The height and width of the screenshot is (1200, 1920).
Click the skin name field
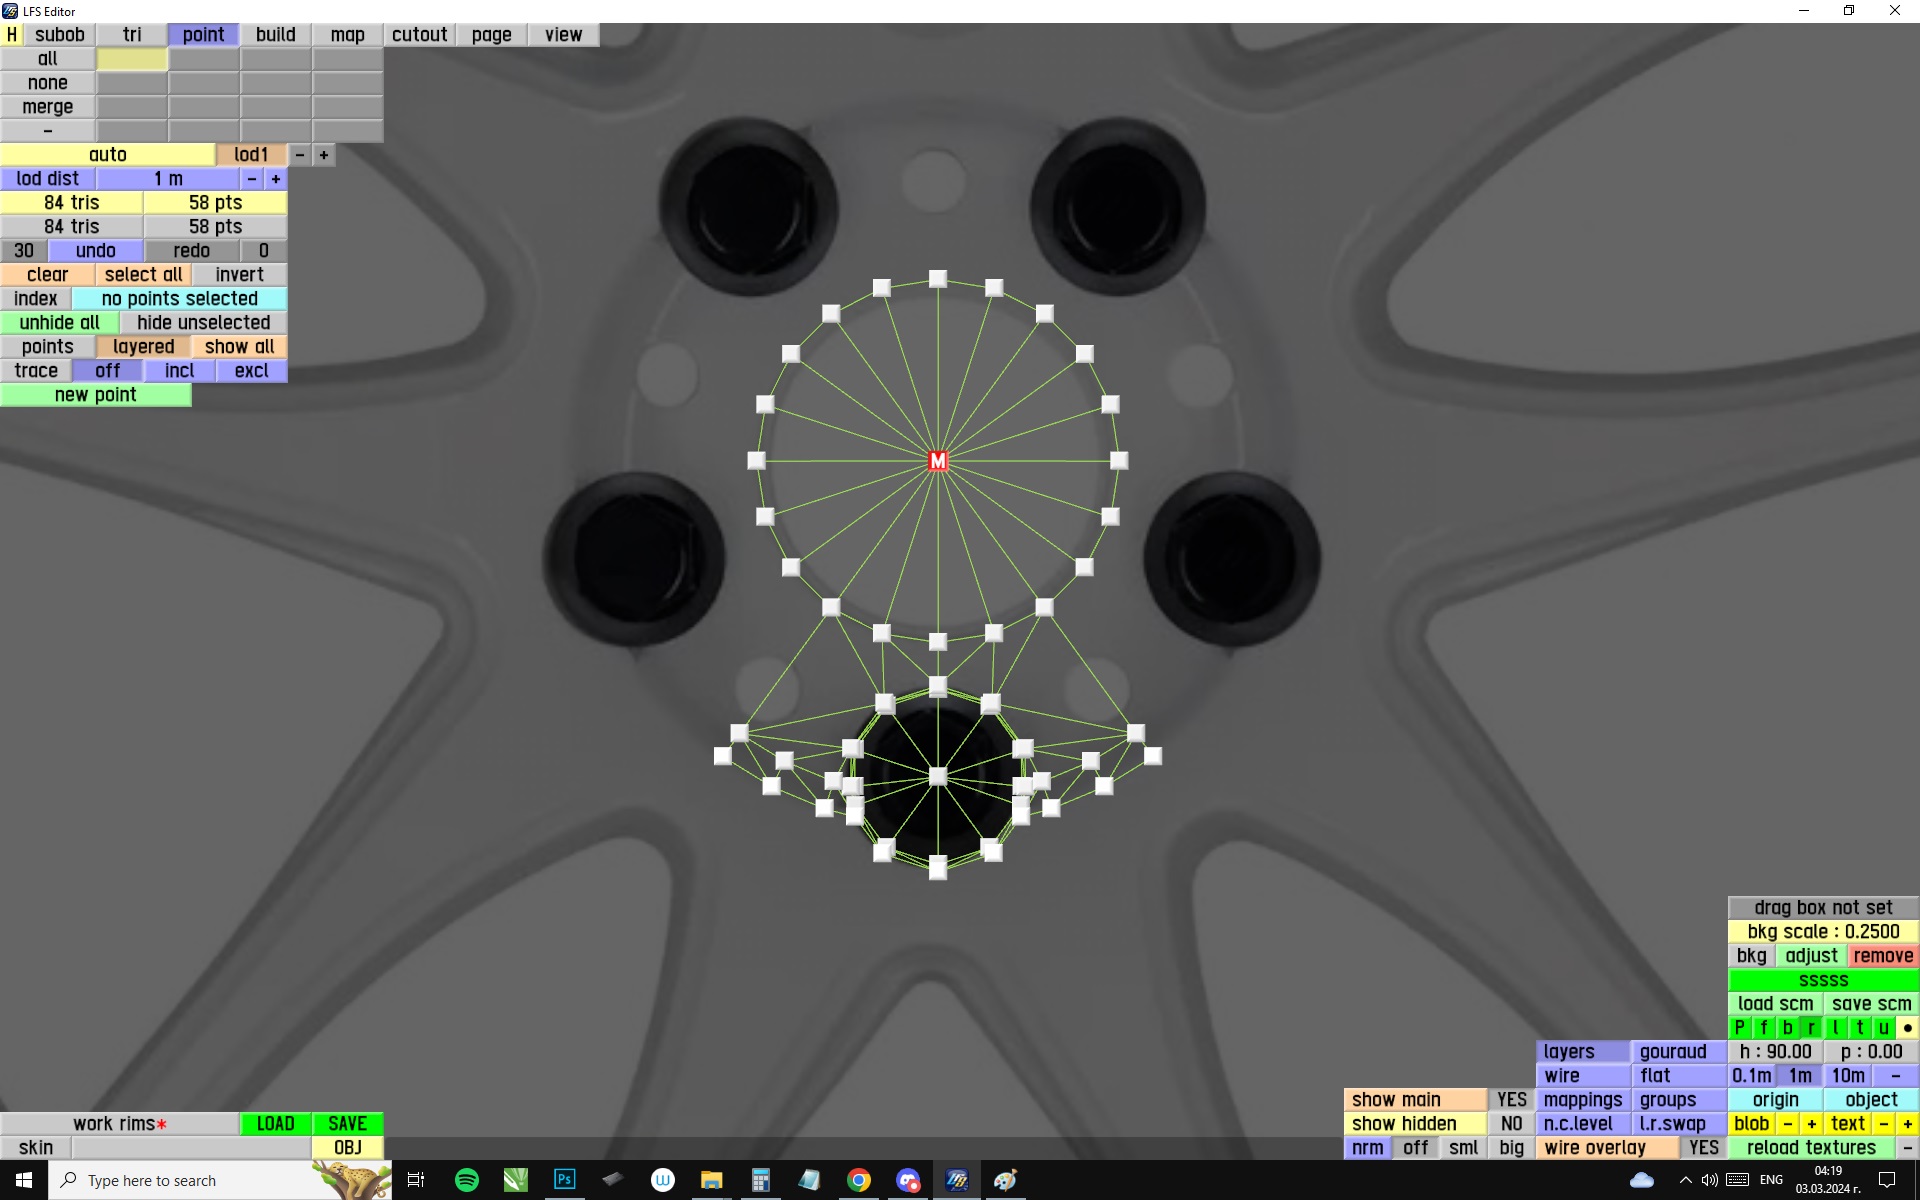pos(190,1148)
